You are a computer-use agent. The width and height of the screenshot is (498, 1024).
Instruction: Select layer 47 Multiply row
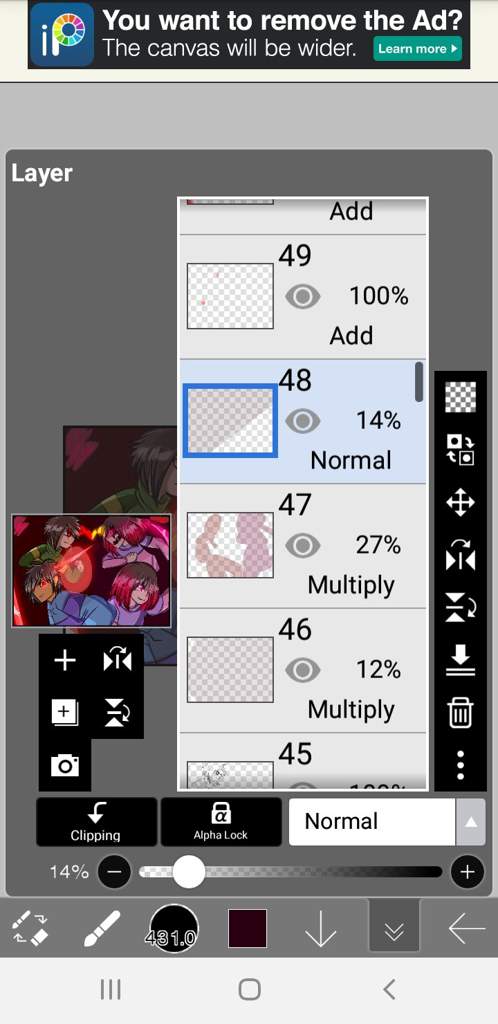303,546
